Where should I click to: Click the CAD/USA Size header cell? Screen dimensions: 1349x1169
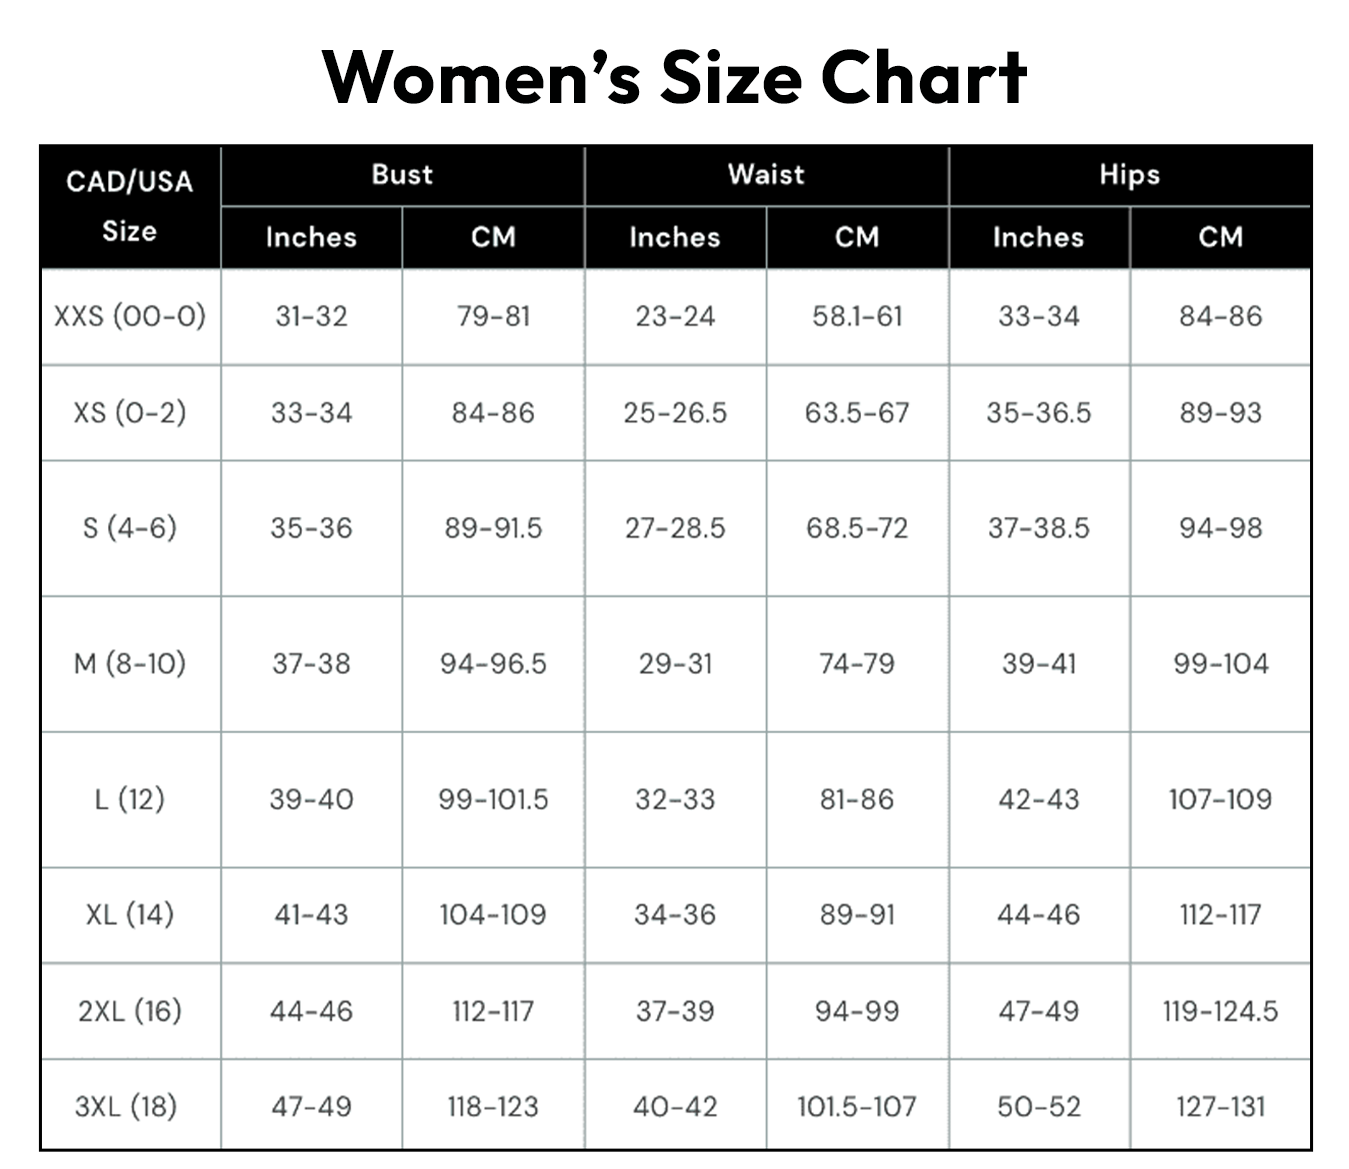[x=130, y=206]
